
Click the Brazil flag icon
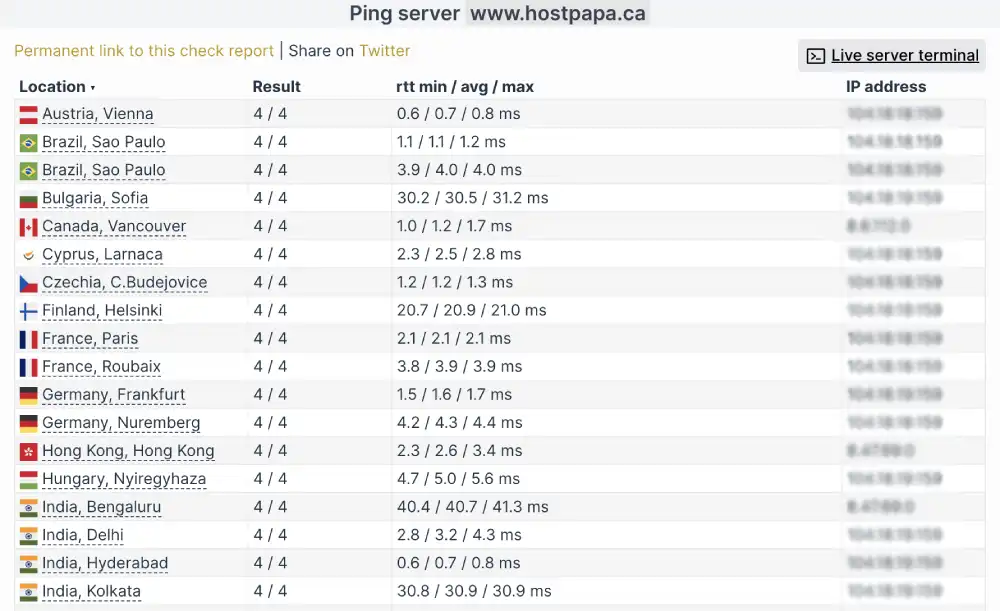click(28, 141)
